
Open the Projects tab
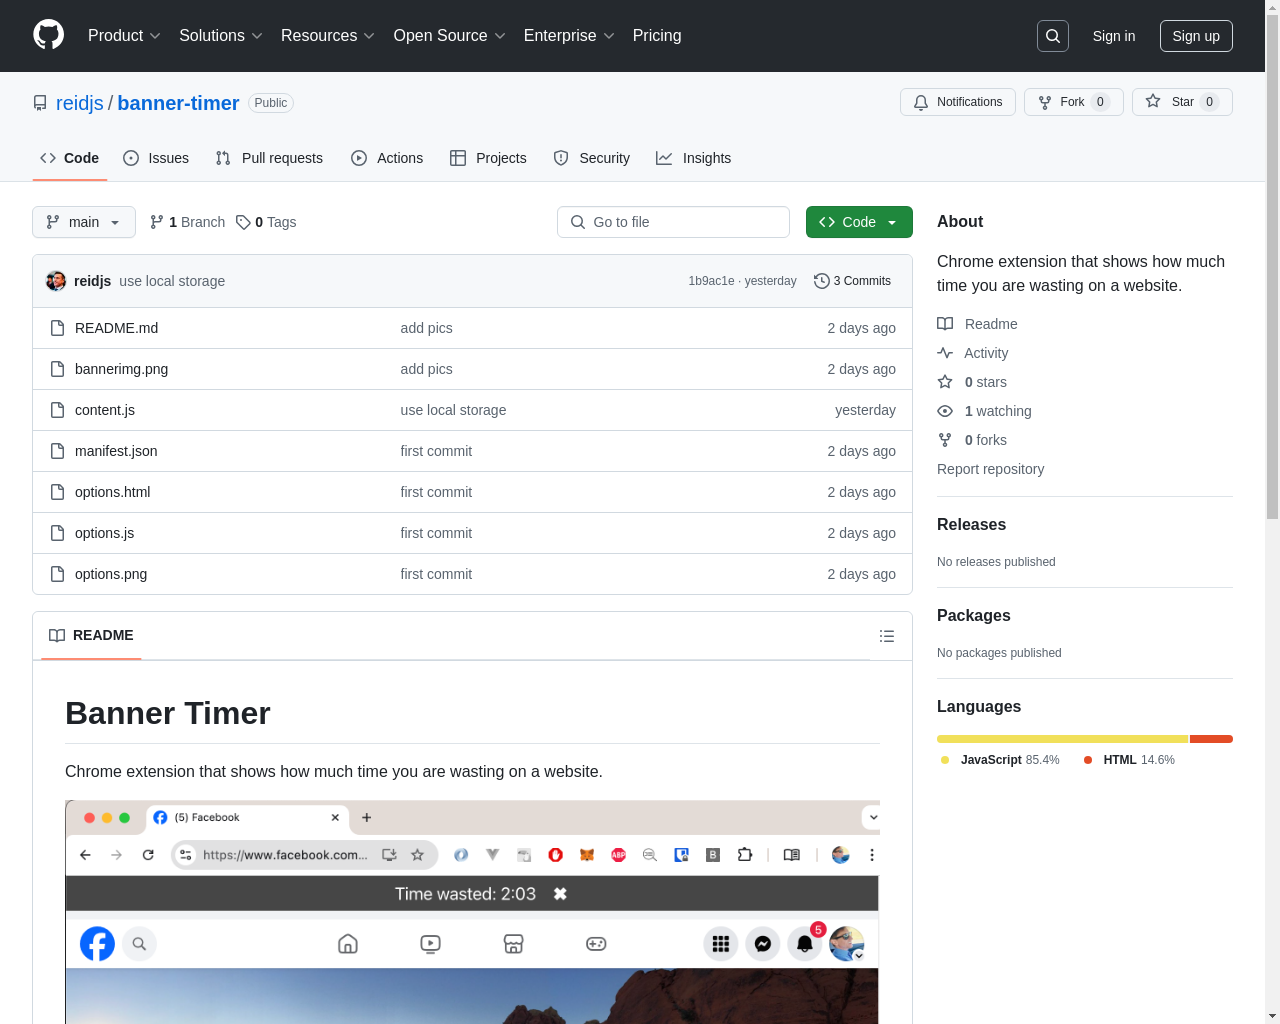click(x=488, y=158)
